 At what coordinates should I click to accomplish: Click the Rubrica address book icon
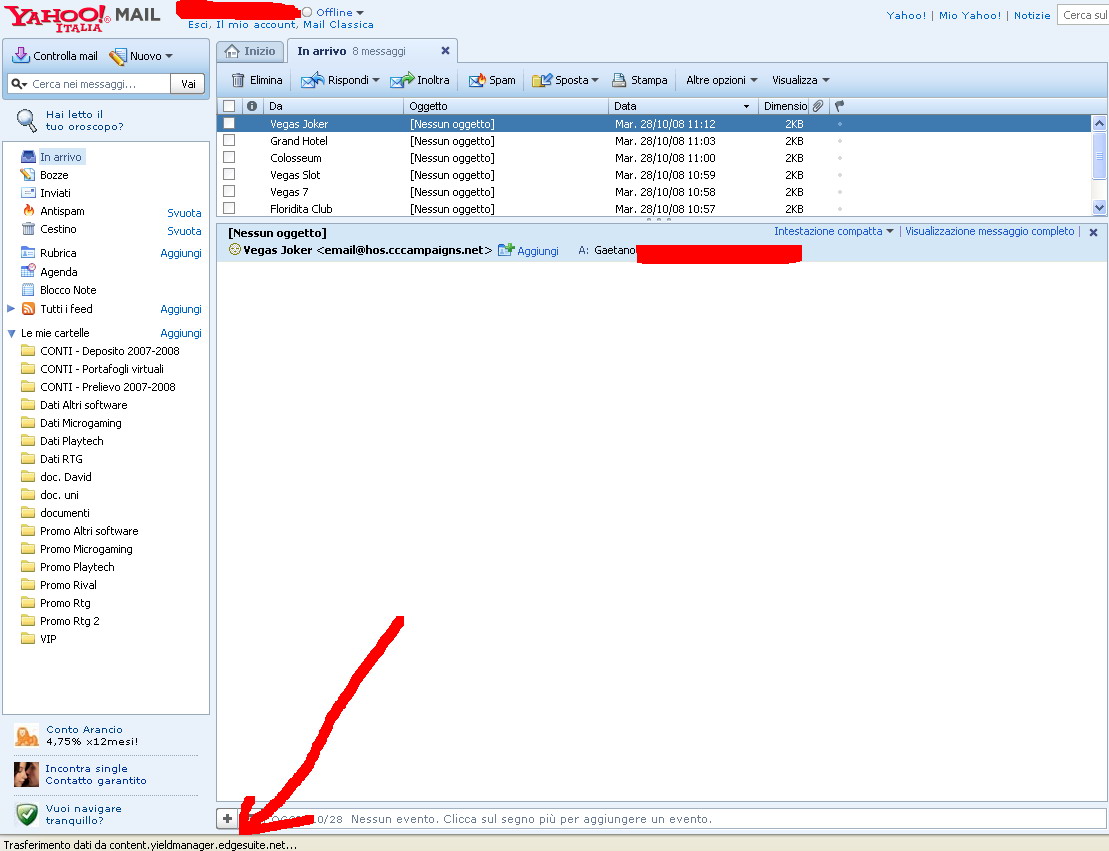click(x=28, y=253)
